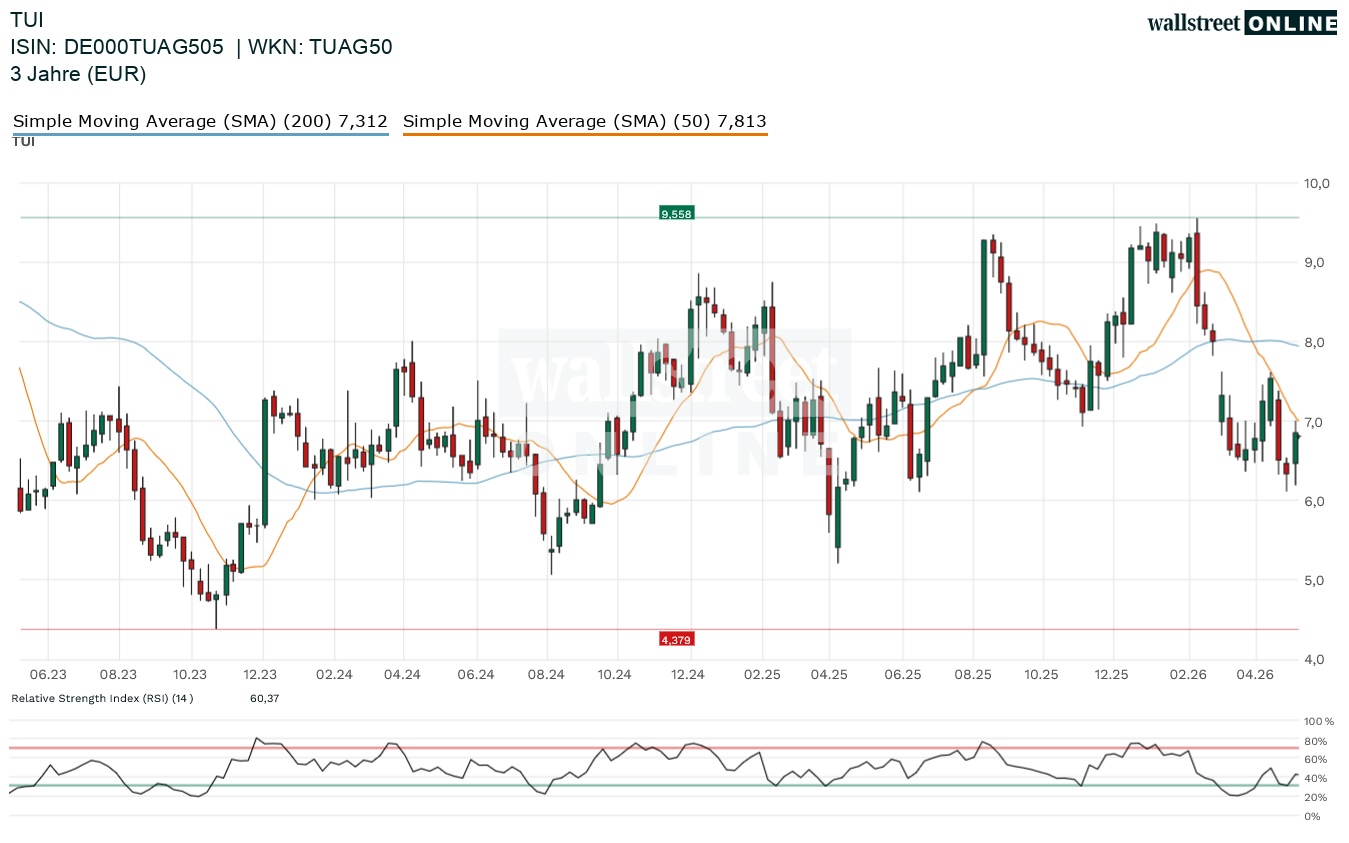The height and width of the screenshot is (843, 1349).
Task: Select the SMA (200) 7,312 legend entry
Action: [200, 122]
